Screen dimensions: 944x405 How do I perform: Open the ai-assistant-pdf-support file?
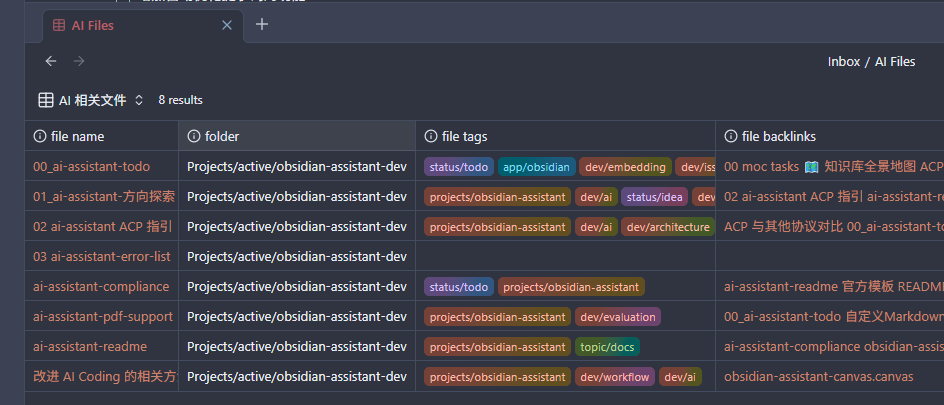click(x=103, y=317)
